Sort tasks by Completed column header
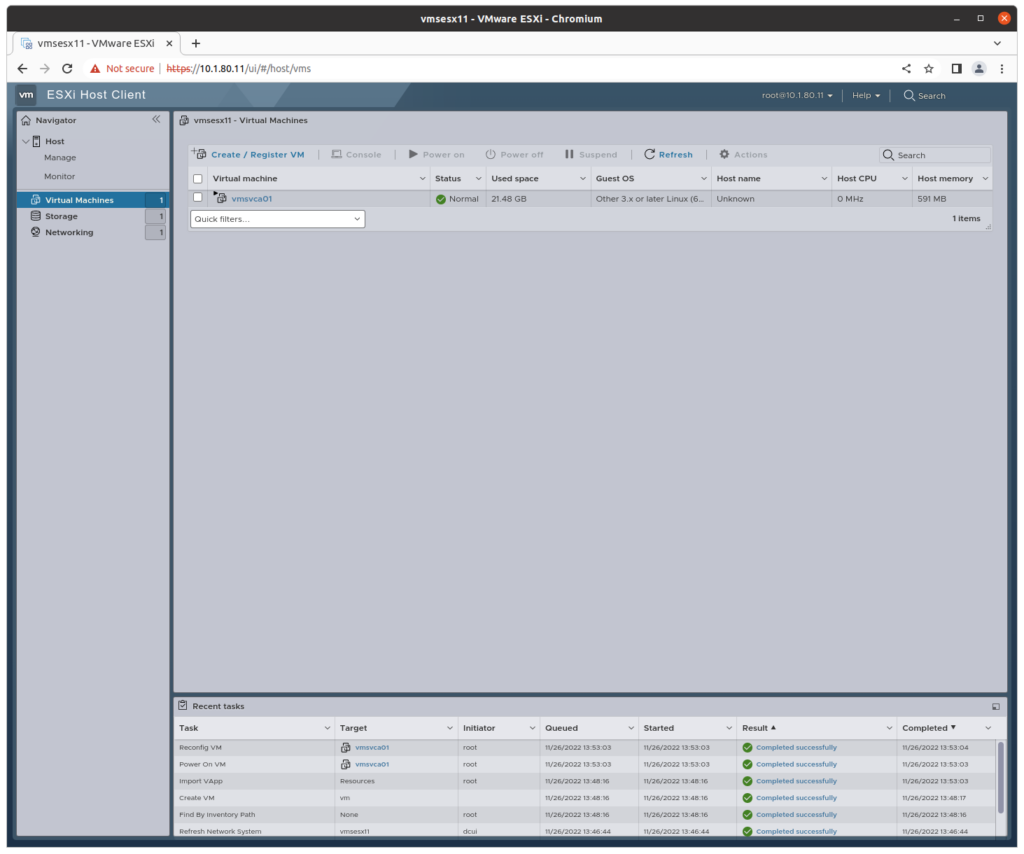Viewport: 1024px width, 854px height. point(928,728)
